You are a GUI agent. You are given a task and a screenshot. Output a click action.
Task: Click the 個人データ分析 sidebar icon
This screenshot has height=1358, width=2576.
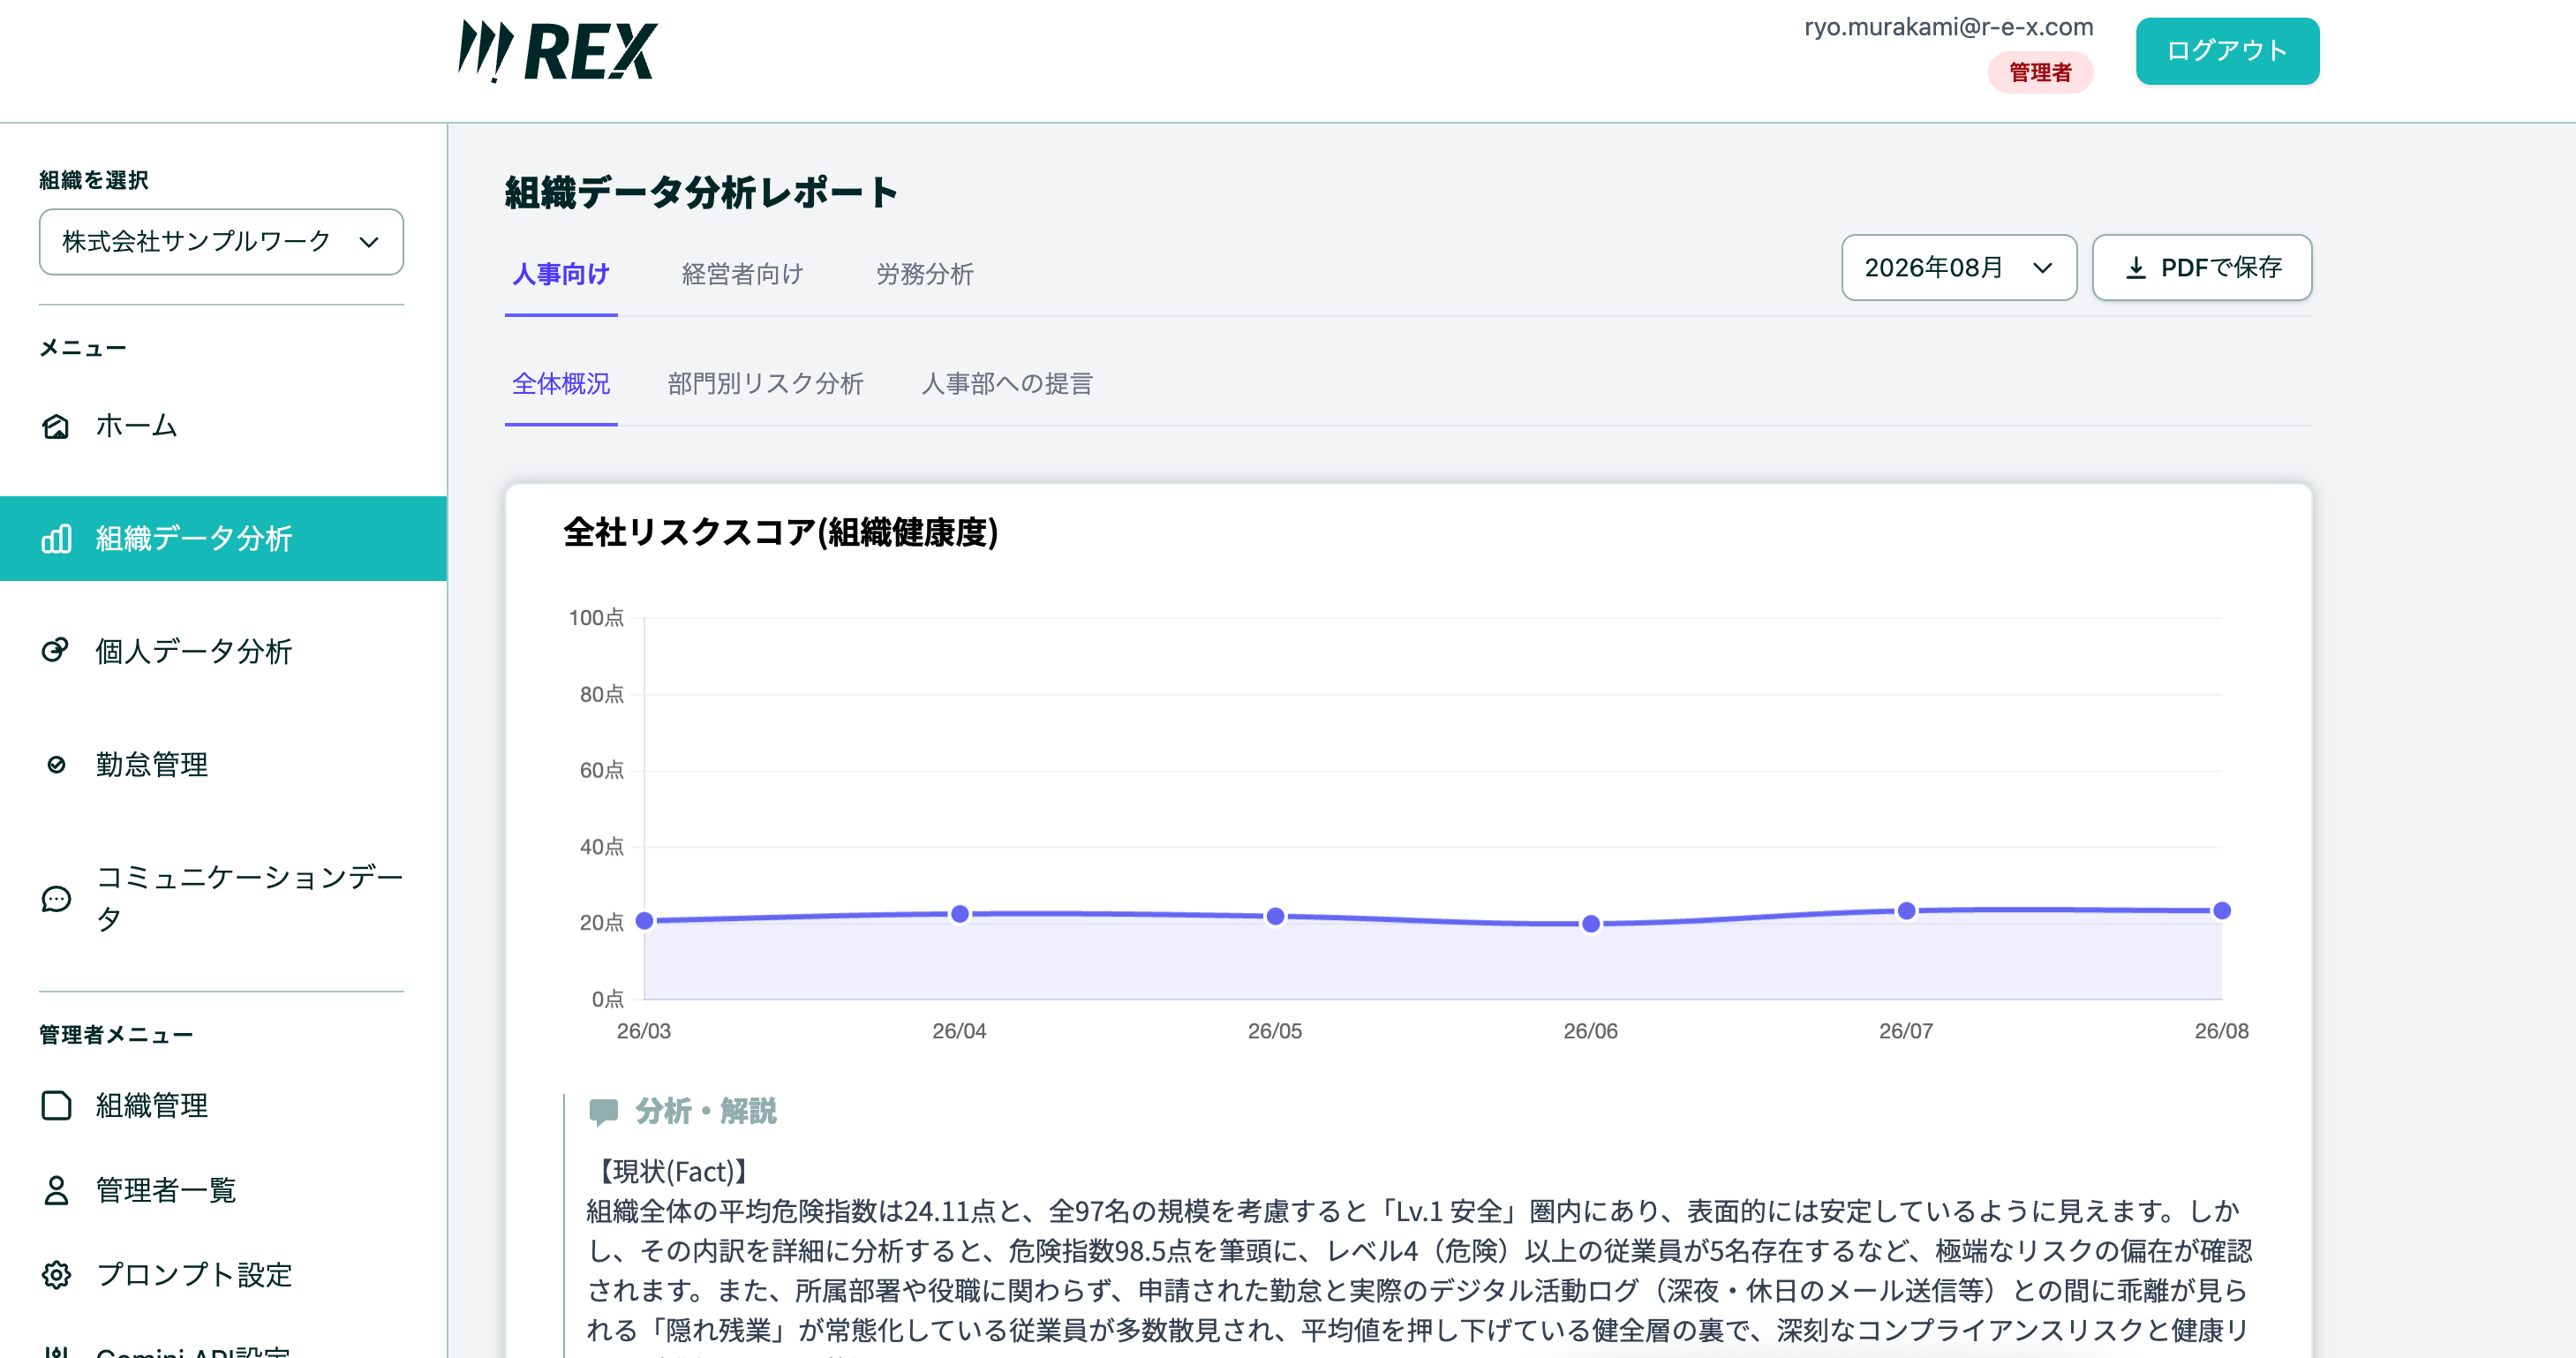[x=56, y=651]
